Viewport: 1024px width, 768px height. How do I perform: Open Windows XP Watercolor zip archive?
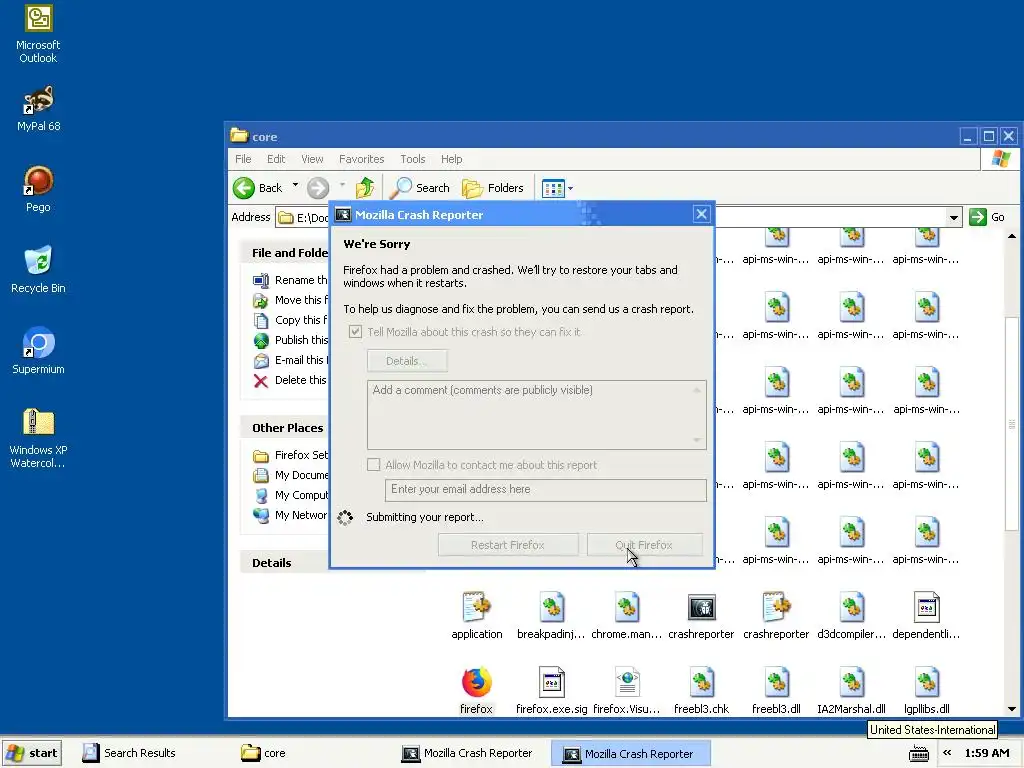(x=38, y=438)
